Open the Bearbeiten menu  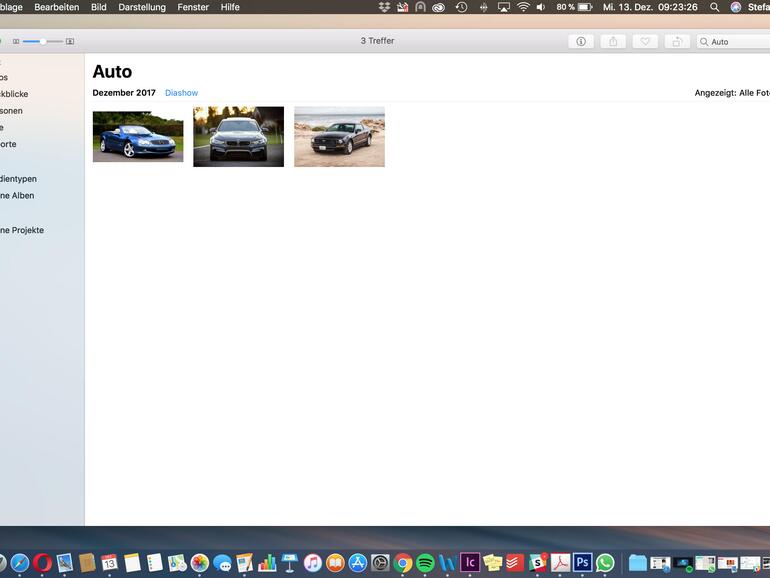pos(56,7)
